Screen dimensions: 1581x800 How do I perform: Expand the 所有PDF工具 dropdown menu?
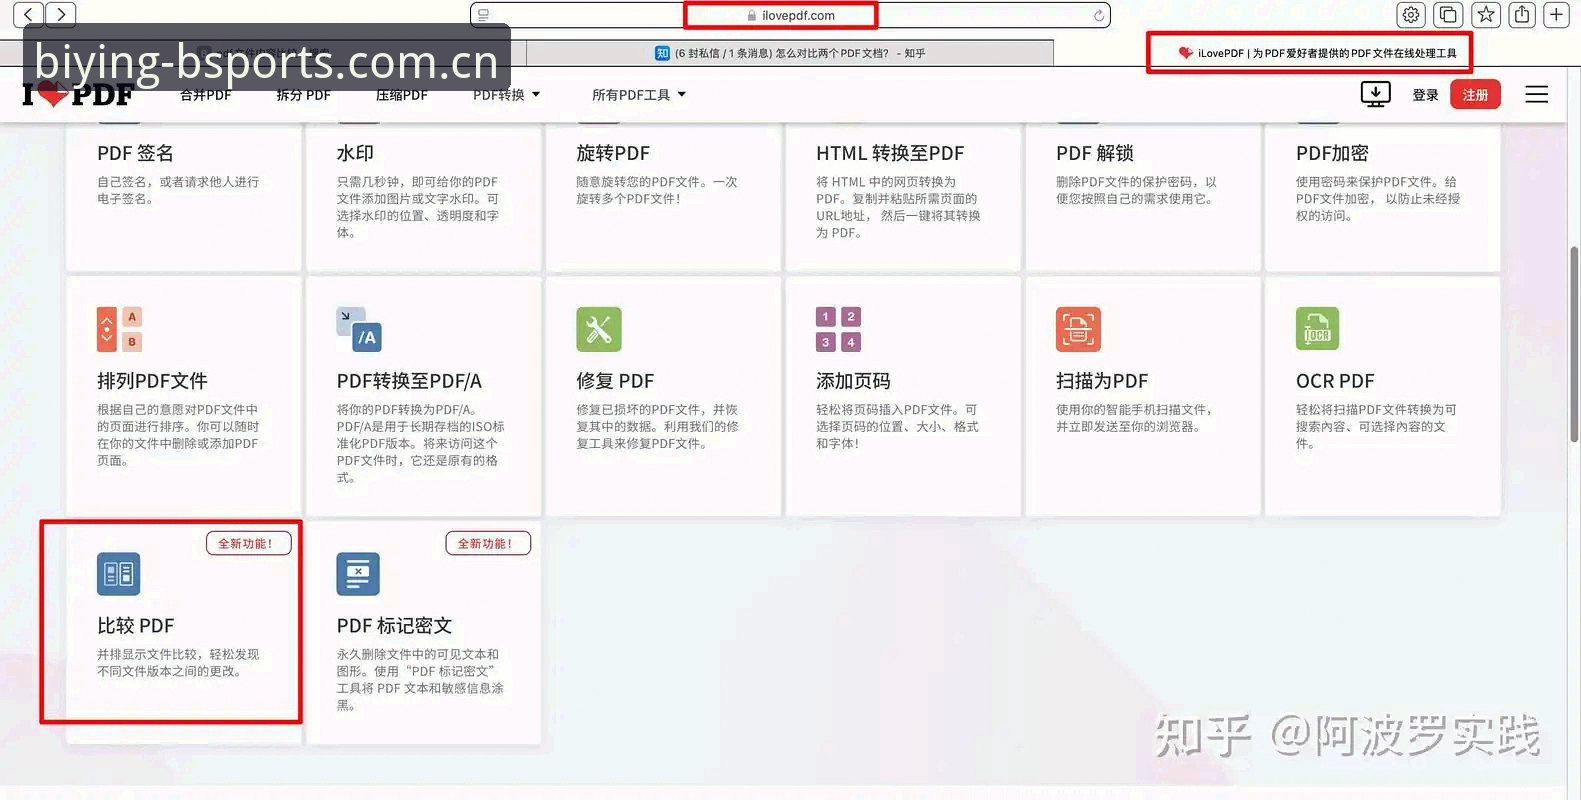639,95
